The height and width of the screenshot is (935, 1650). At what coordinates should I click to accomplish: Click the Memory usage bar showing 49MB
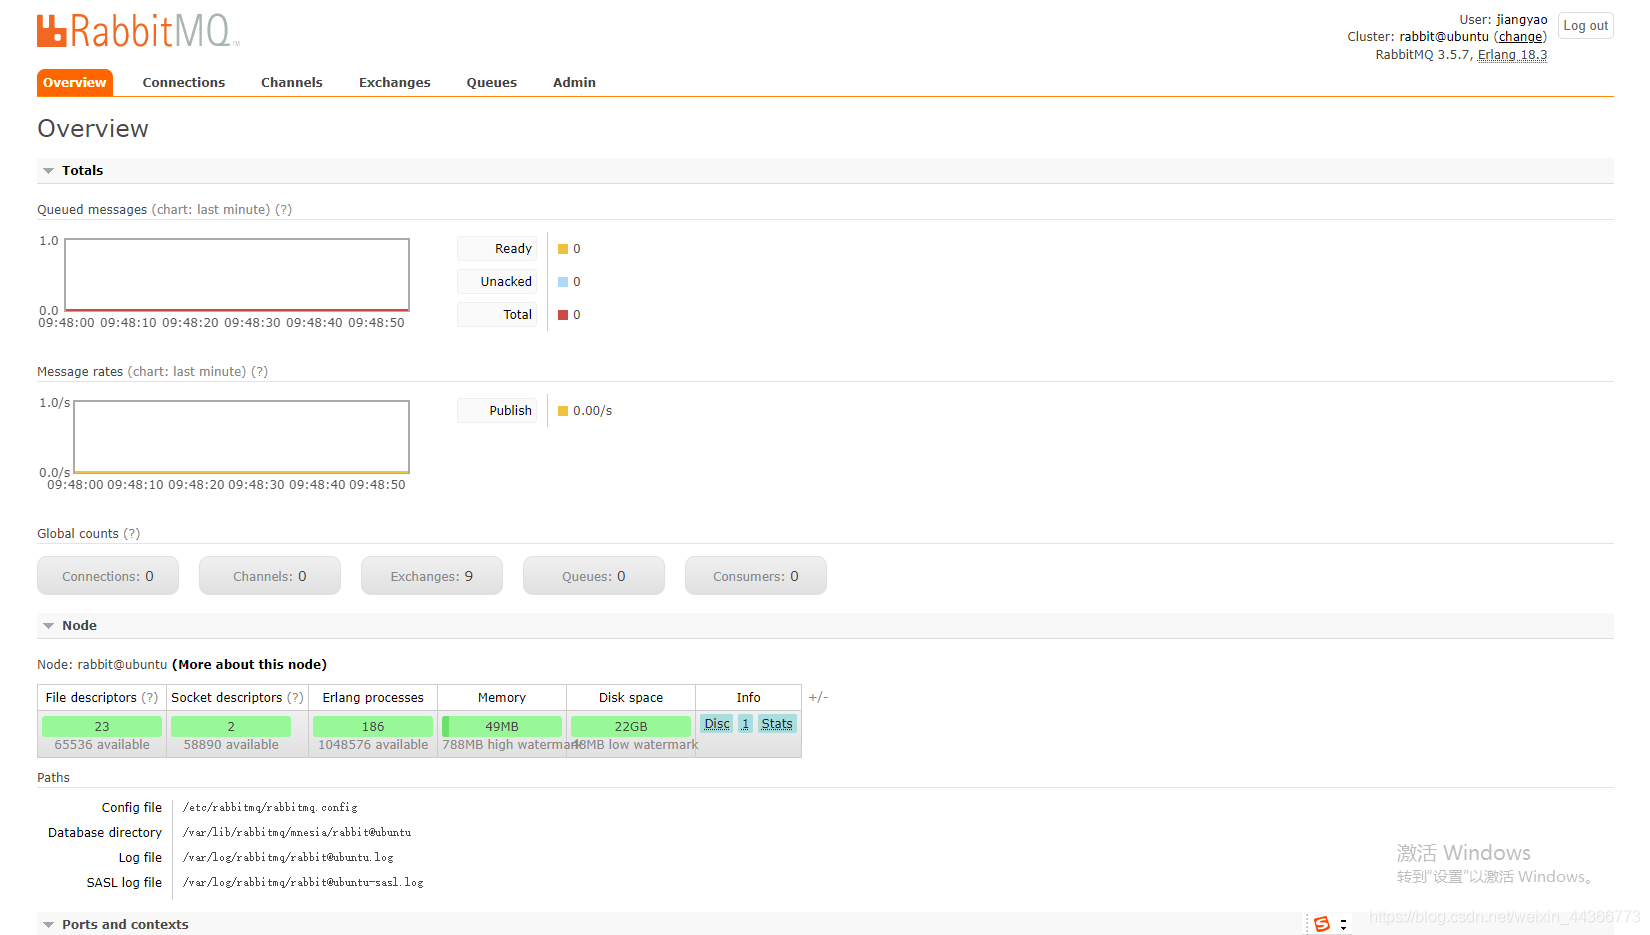[x=502, y=726]
